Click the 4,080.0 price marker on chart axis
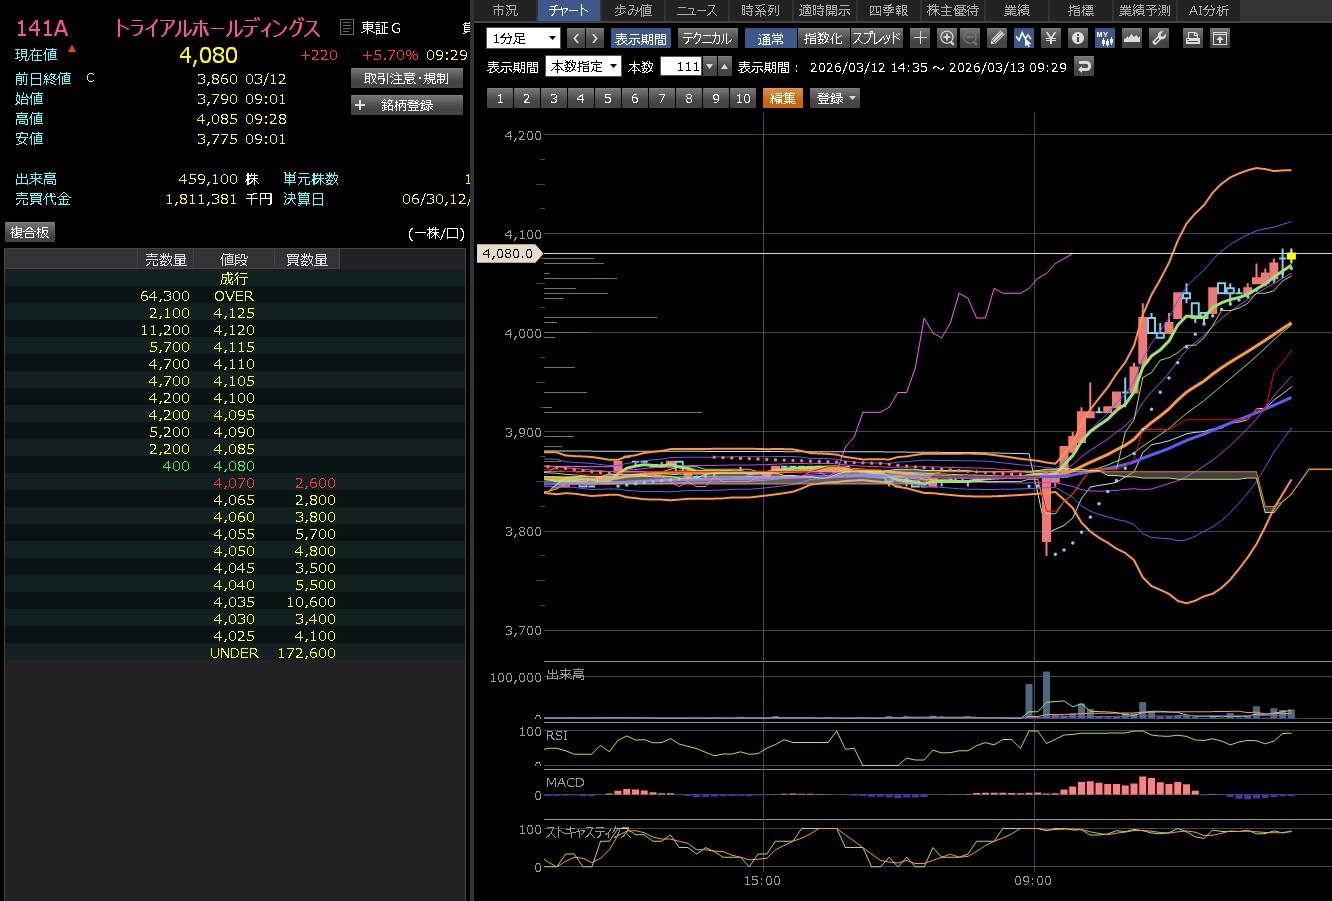1332x901 pixels. pos(508,254)
